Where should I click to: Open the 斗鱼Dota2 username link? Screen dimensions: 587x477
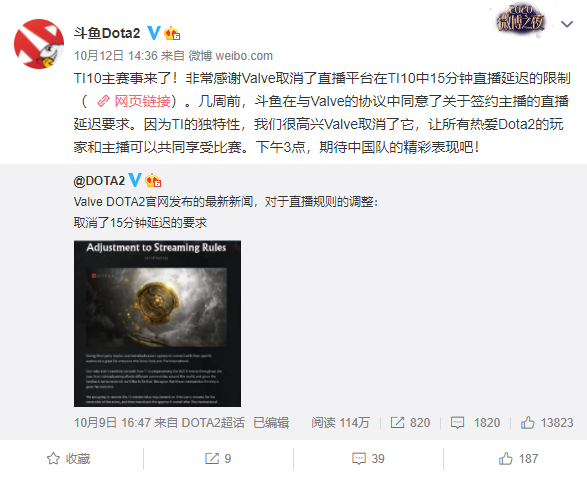107,33
